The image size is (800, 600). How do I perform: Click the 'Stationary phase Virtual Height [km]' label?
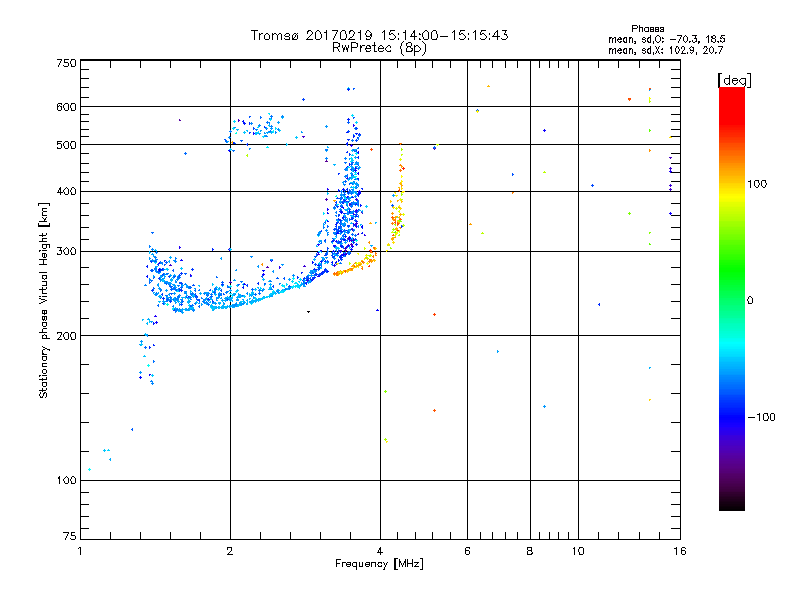(x=43, y=301)
